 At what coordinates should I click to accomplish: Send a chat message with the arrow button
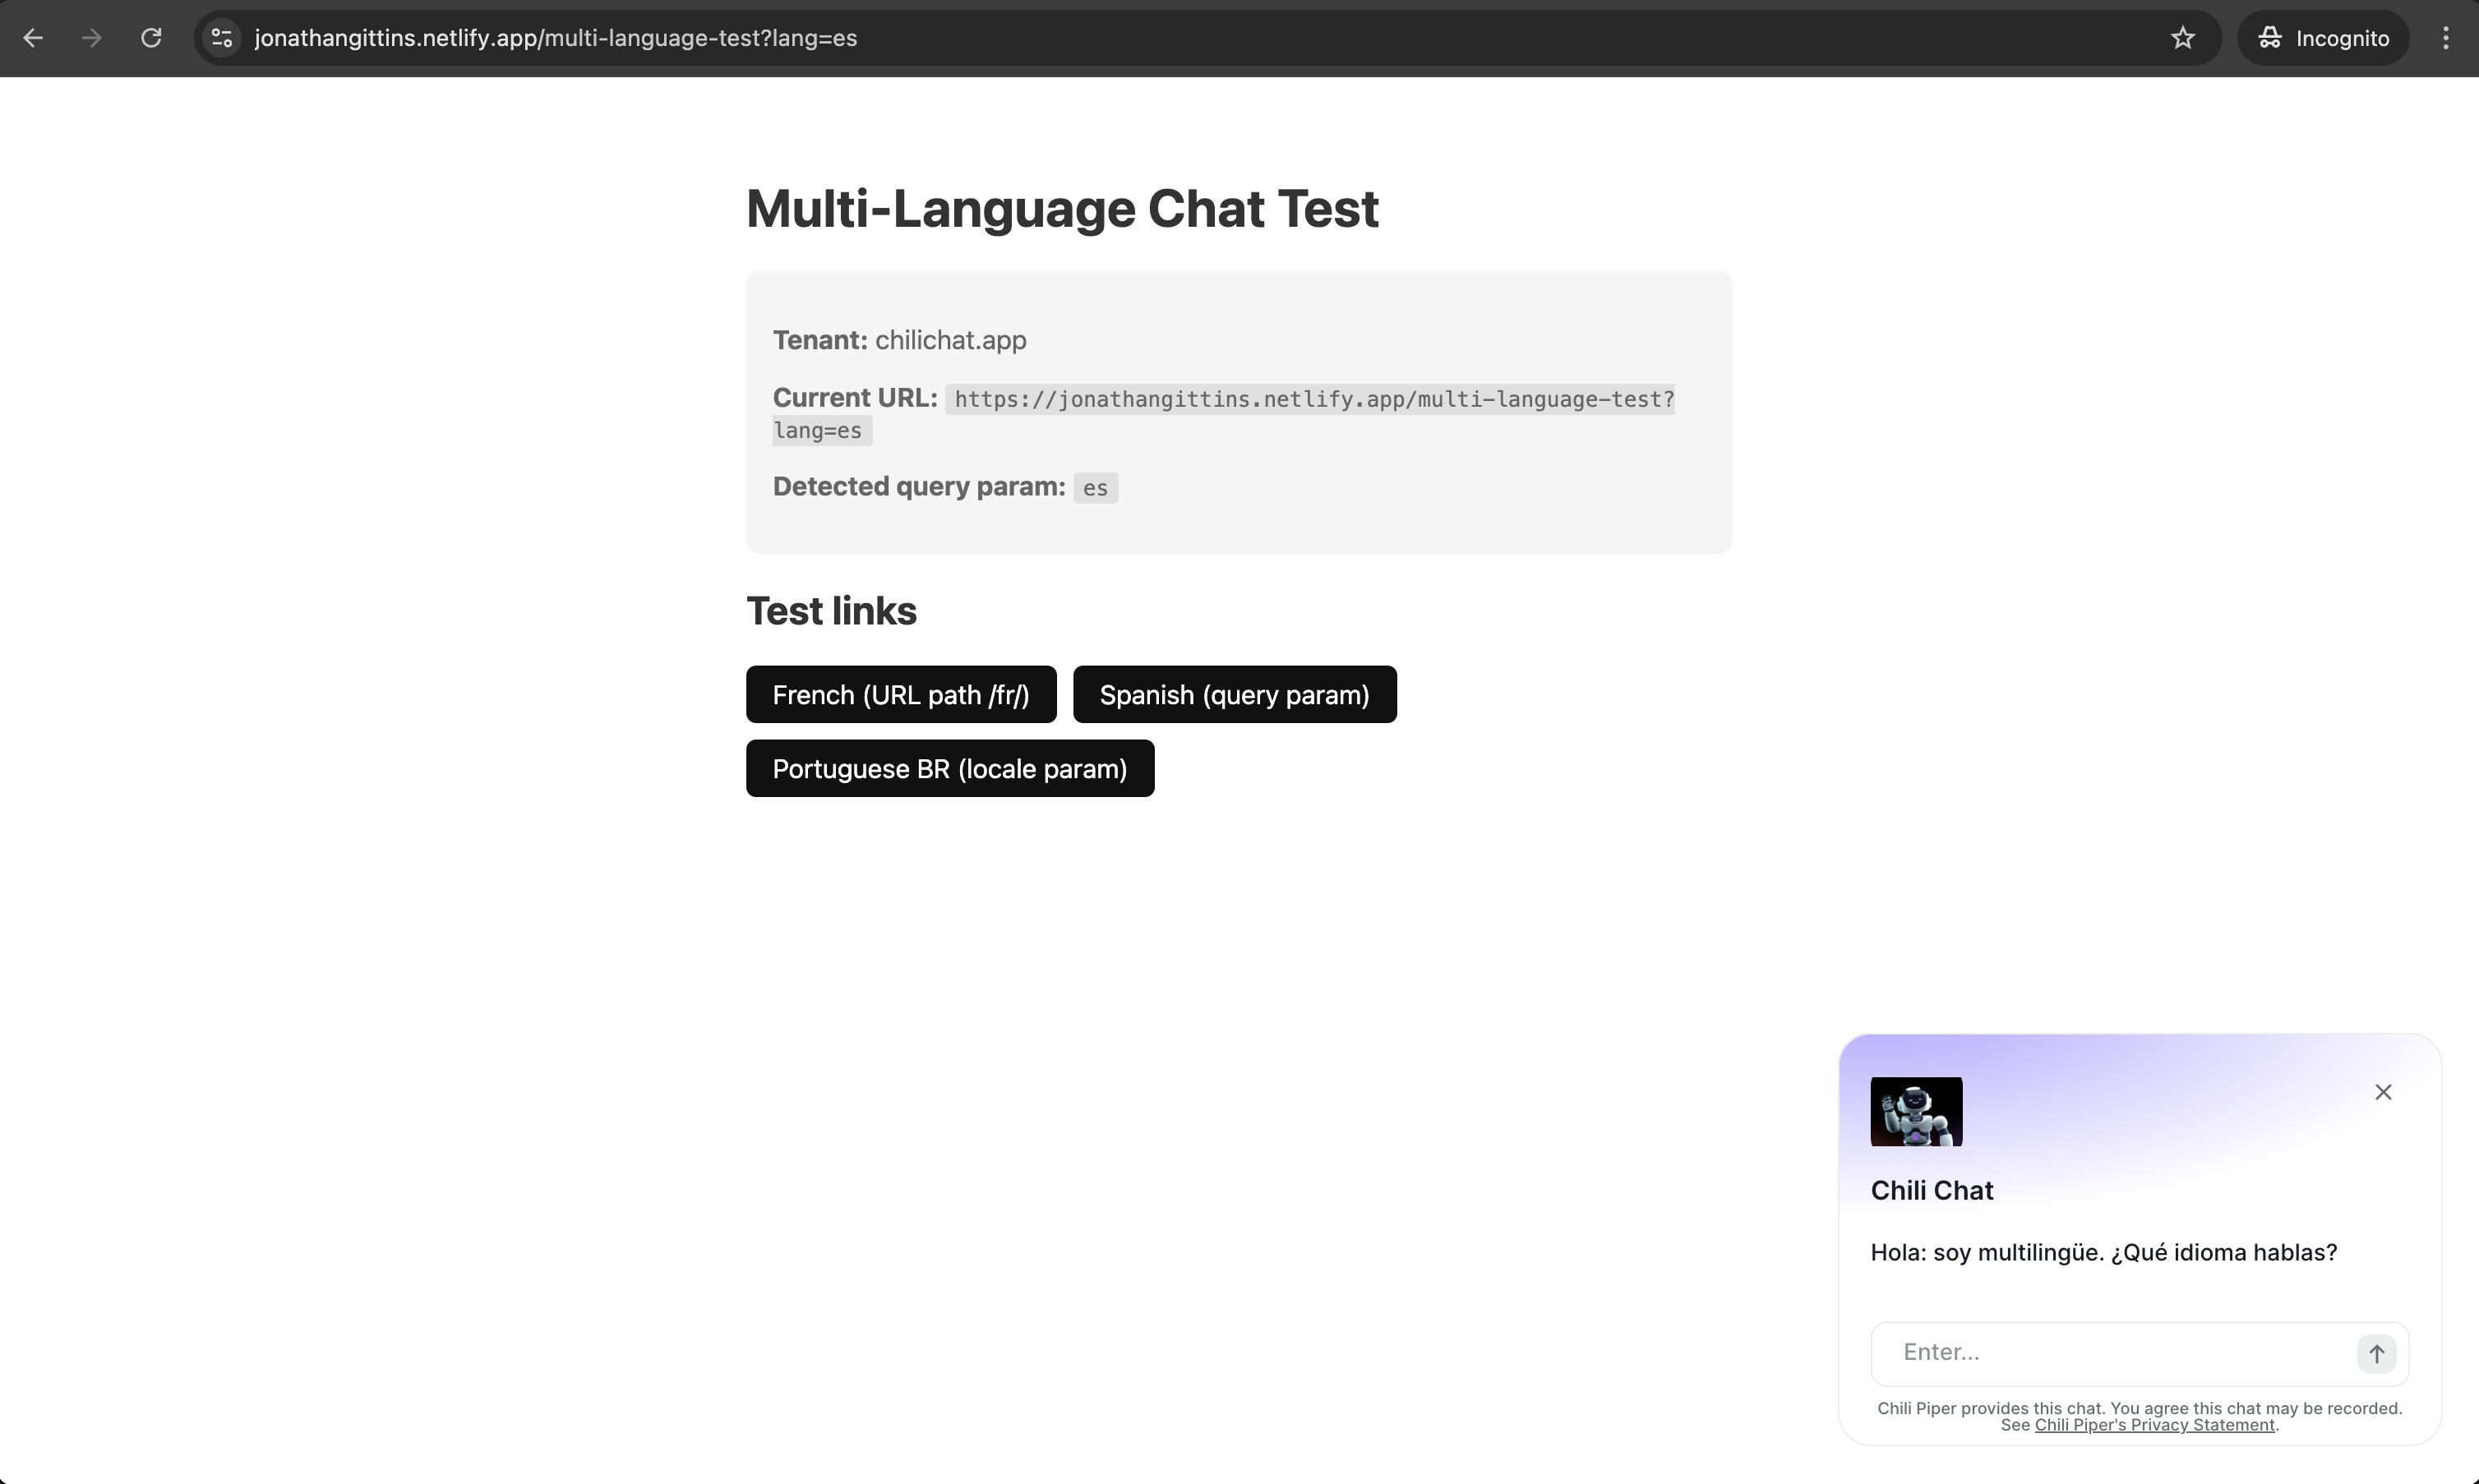(2376, 1353)
